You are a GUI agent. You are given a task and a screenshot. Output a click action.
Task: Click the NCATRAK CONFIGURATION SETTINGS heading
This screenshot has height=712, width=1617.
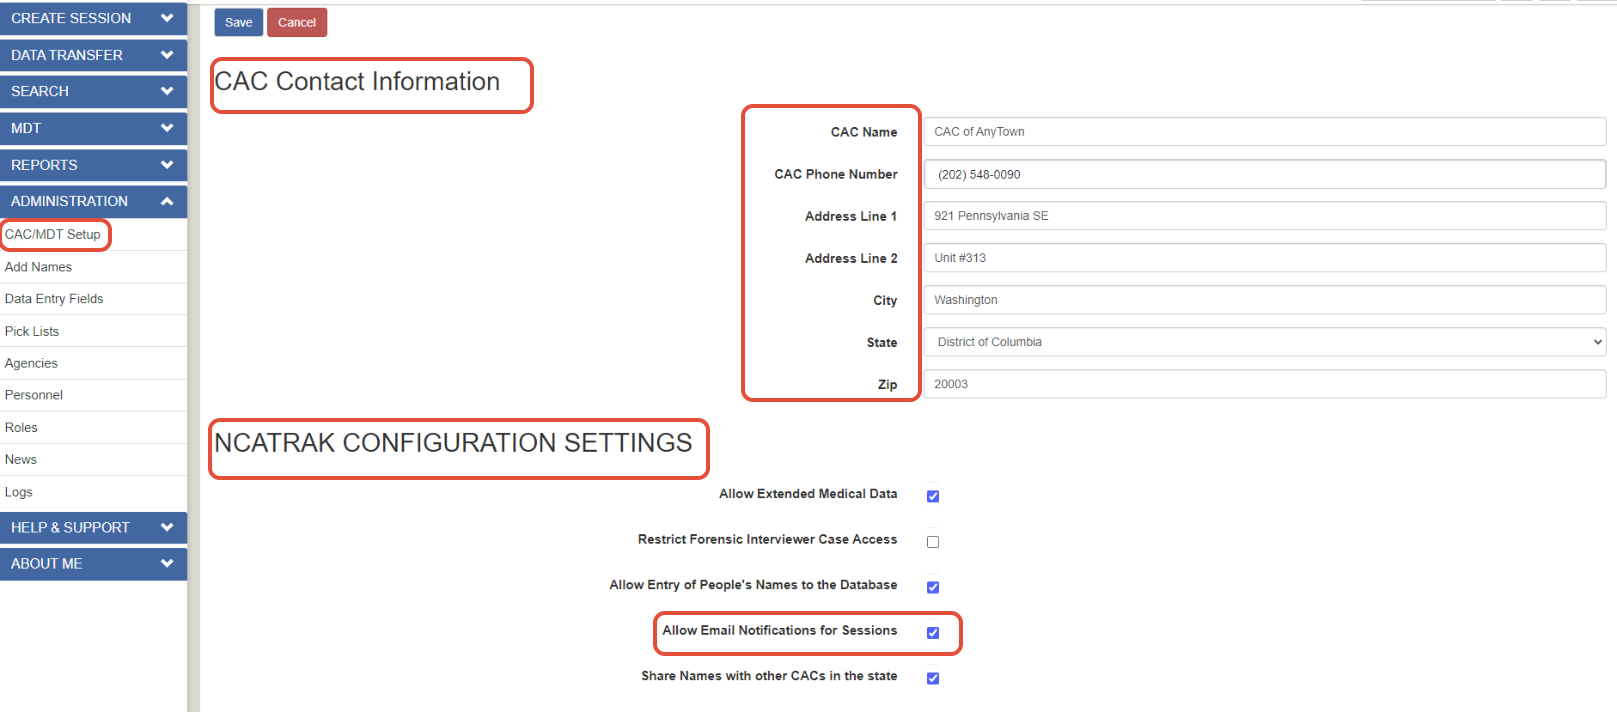point(453,443)
